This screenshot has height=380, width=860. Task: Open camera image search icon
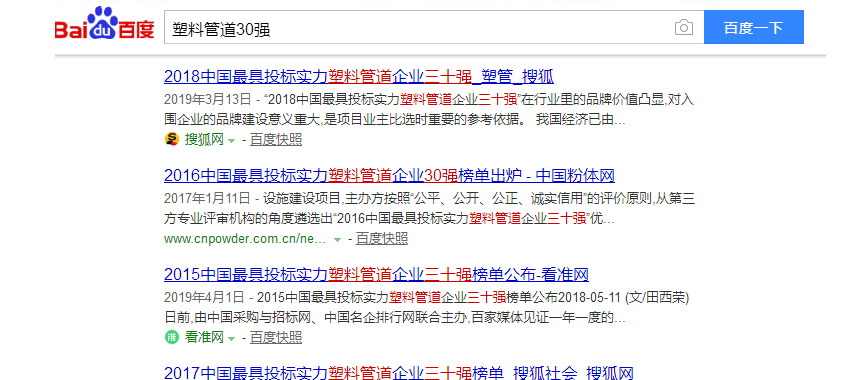[683, 27]
